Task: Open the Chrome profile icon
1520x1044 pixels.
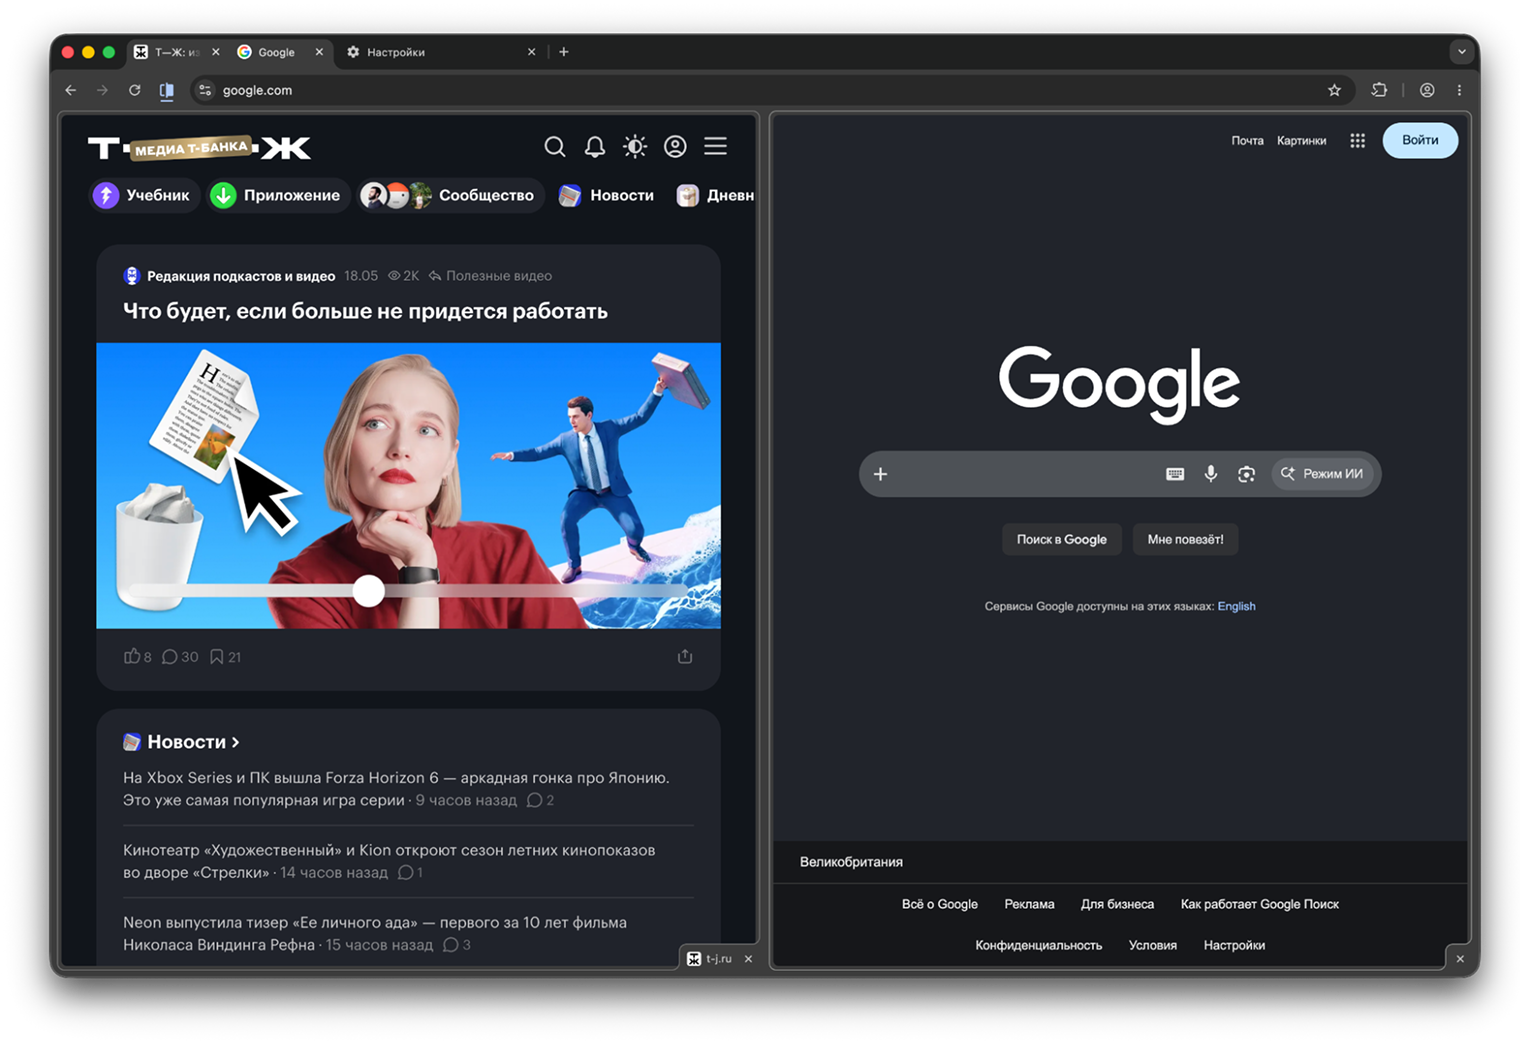Action: click(1427, 90)
